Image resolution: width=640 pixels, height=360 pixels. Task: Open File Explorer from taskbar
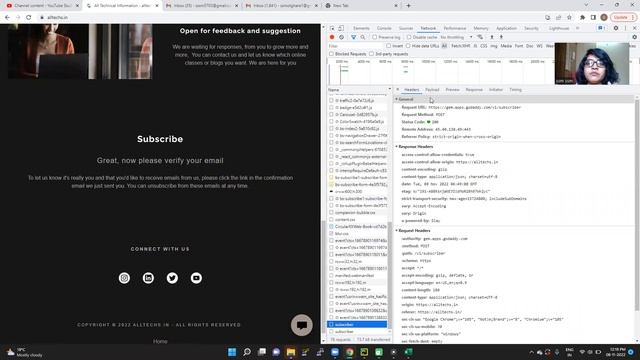click(x=291, y=352)
